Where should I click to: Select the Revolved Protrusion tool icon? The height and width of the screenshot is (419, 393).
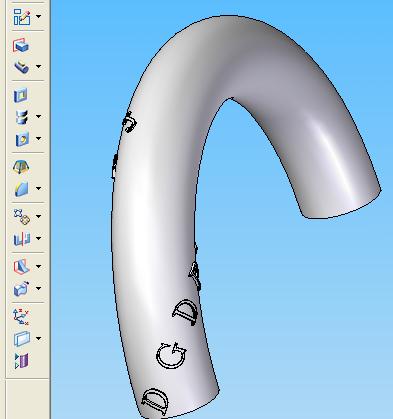click(x=22, y=67)
